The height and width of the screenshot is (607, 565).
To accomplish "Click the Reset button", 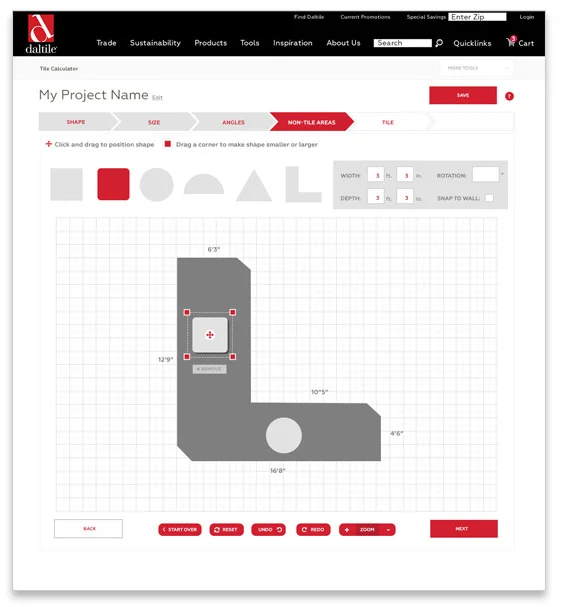I will (x=226, y=530).
